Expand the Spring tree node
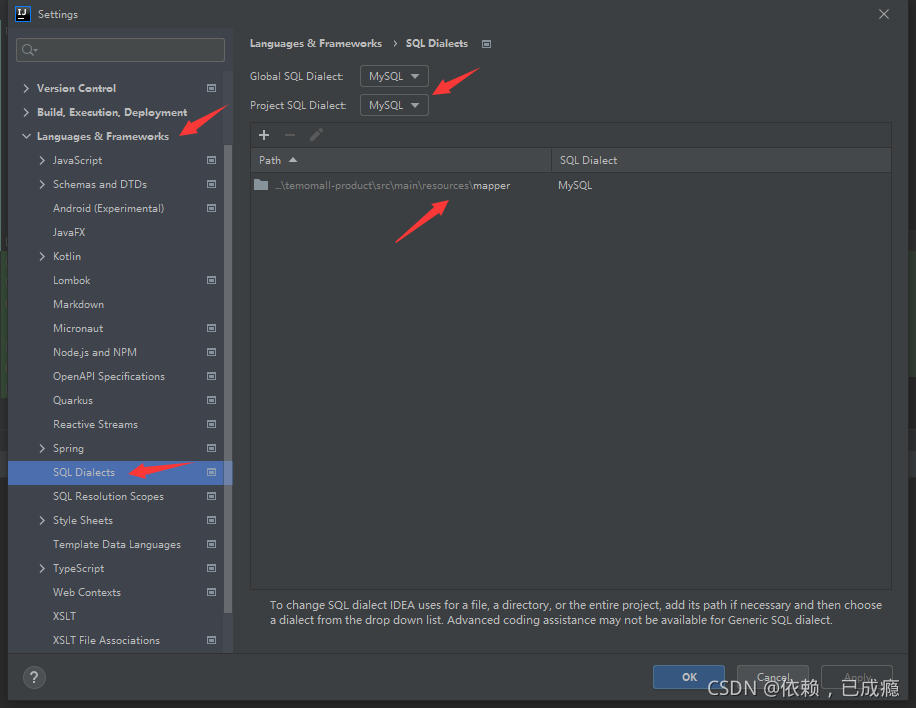The image size is (916, 708). (x=41, y=448)
